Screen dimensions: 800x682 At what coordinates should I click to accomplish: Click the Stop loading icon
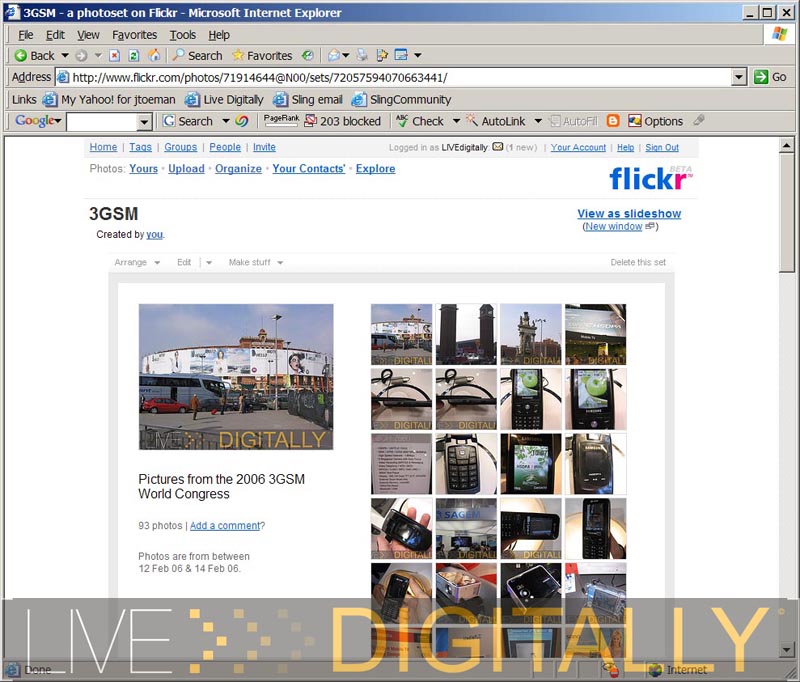[115, 56]
